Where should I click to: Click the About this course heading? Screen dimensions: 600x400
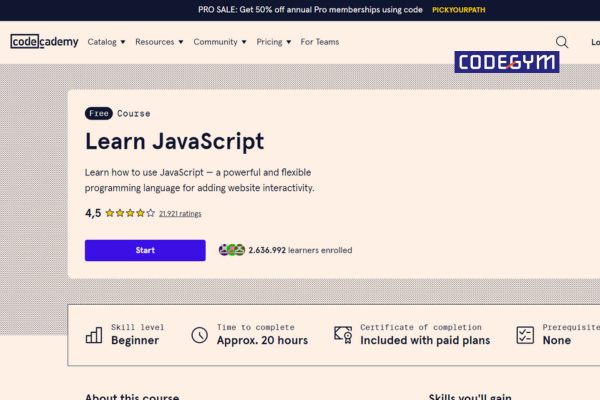pos(132,397)
